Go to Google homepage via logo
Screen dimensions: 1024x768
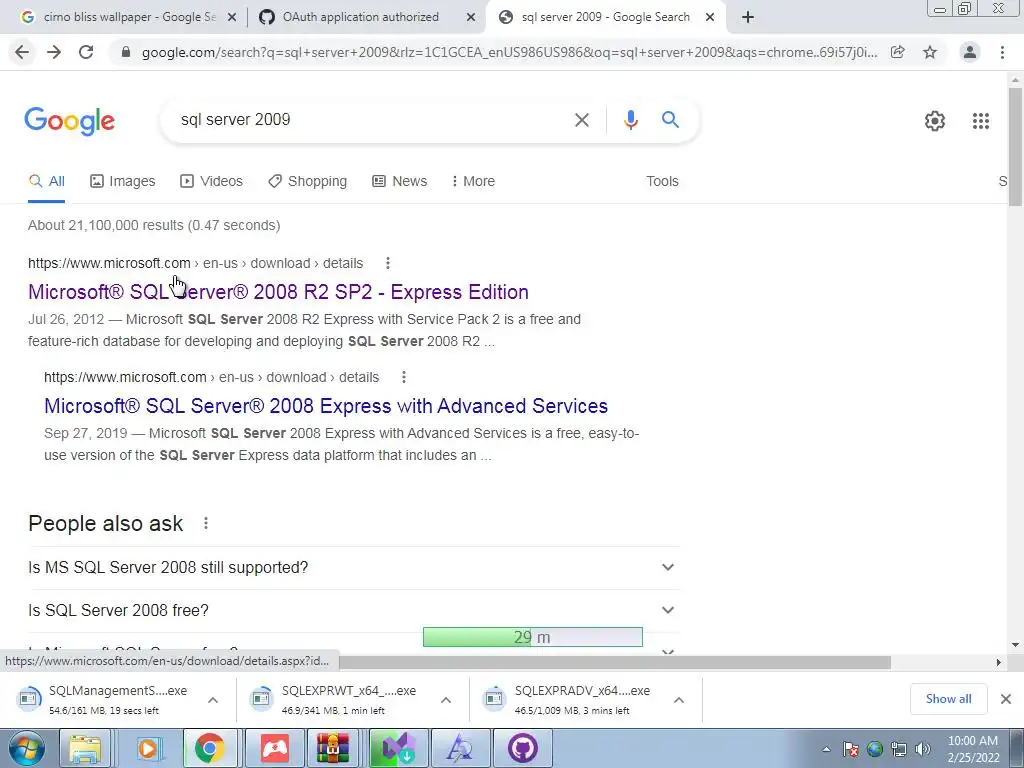(69, 121)
